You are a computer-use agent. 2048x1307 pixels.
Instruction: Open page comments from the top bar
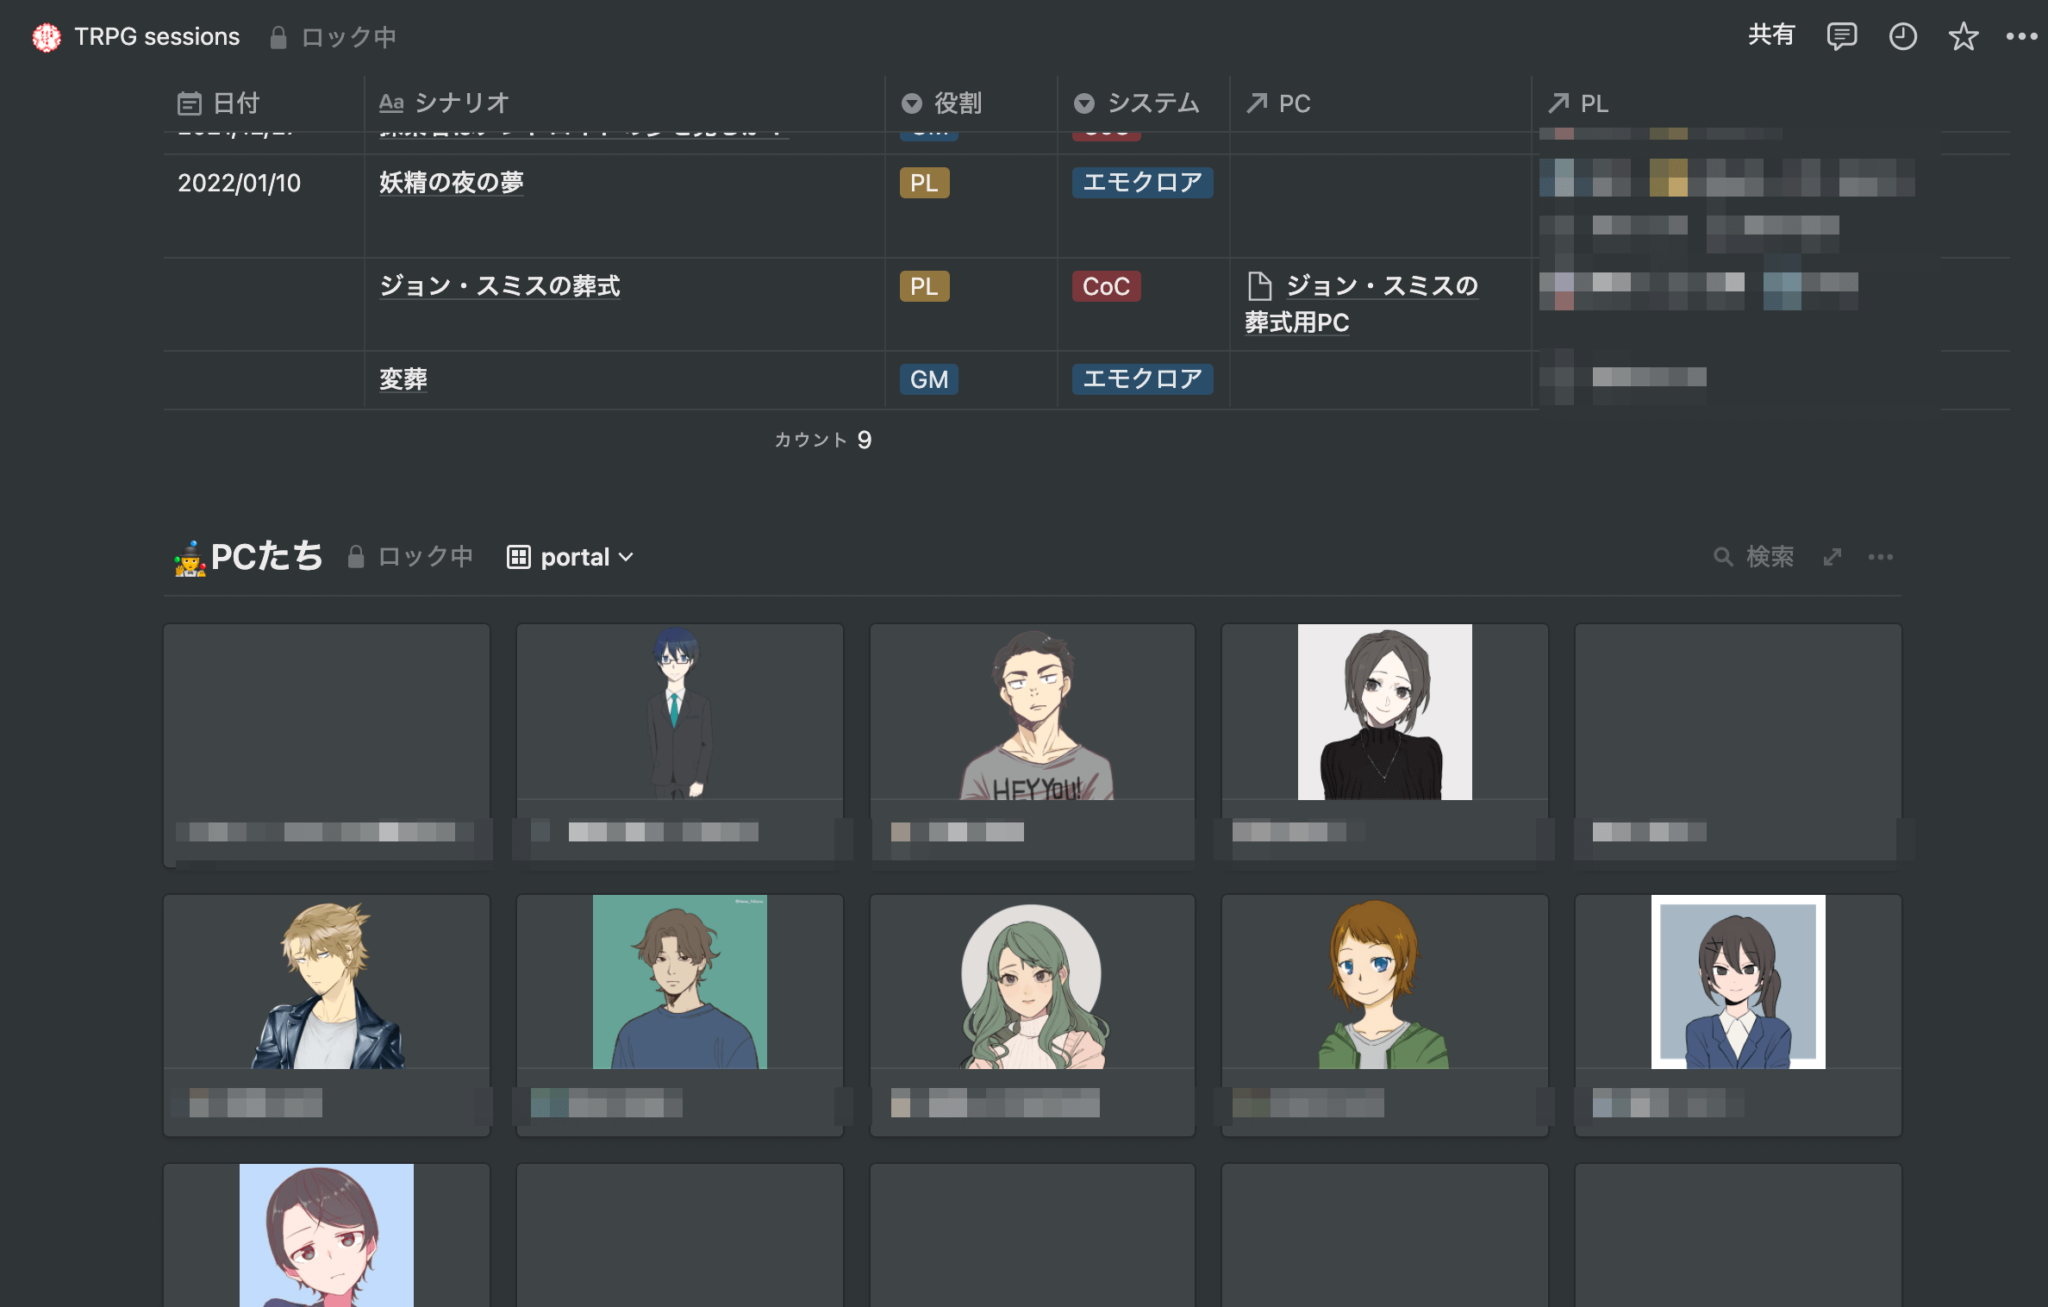pyautogui.click(x=1841, y=36)
